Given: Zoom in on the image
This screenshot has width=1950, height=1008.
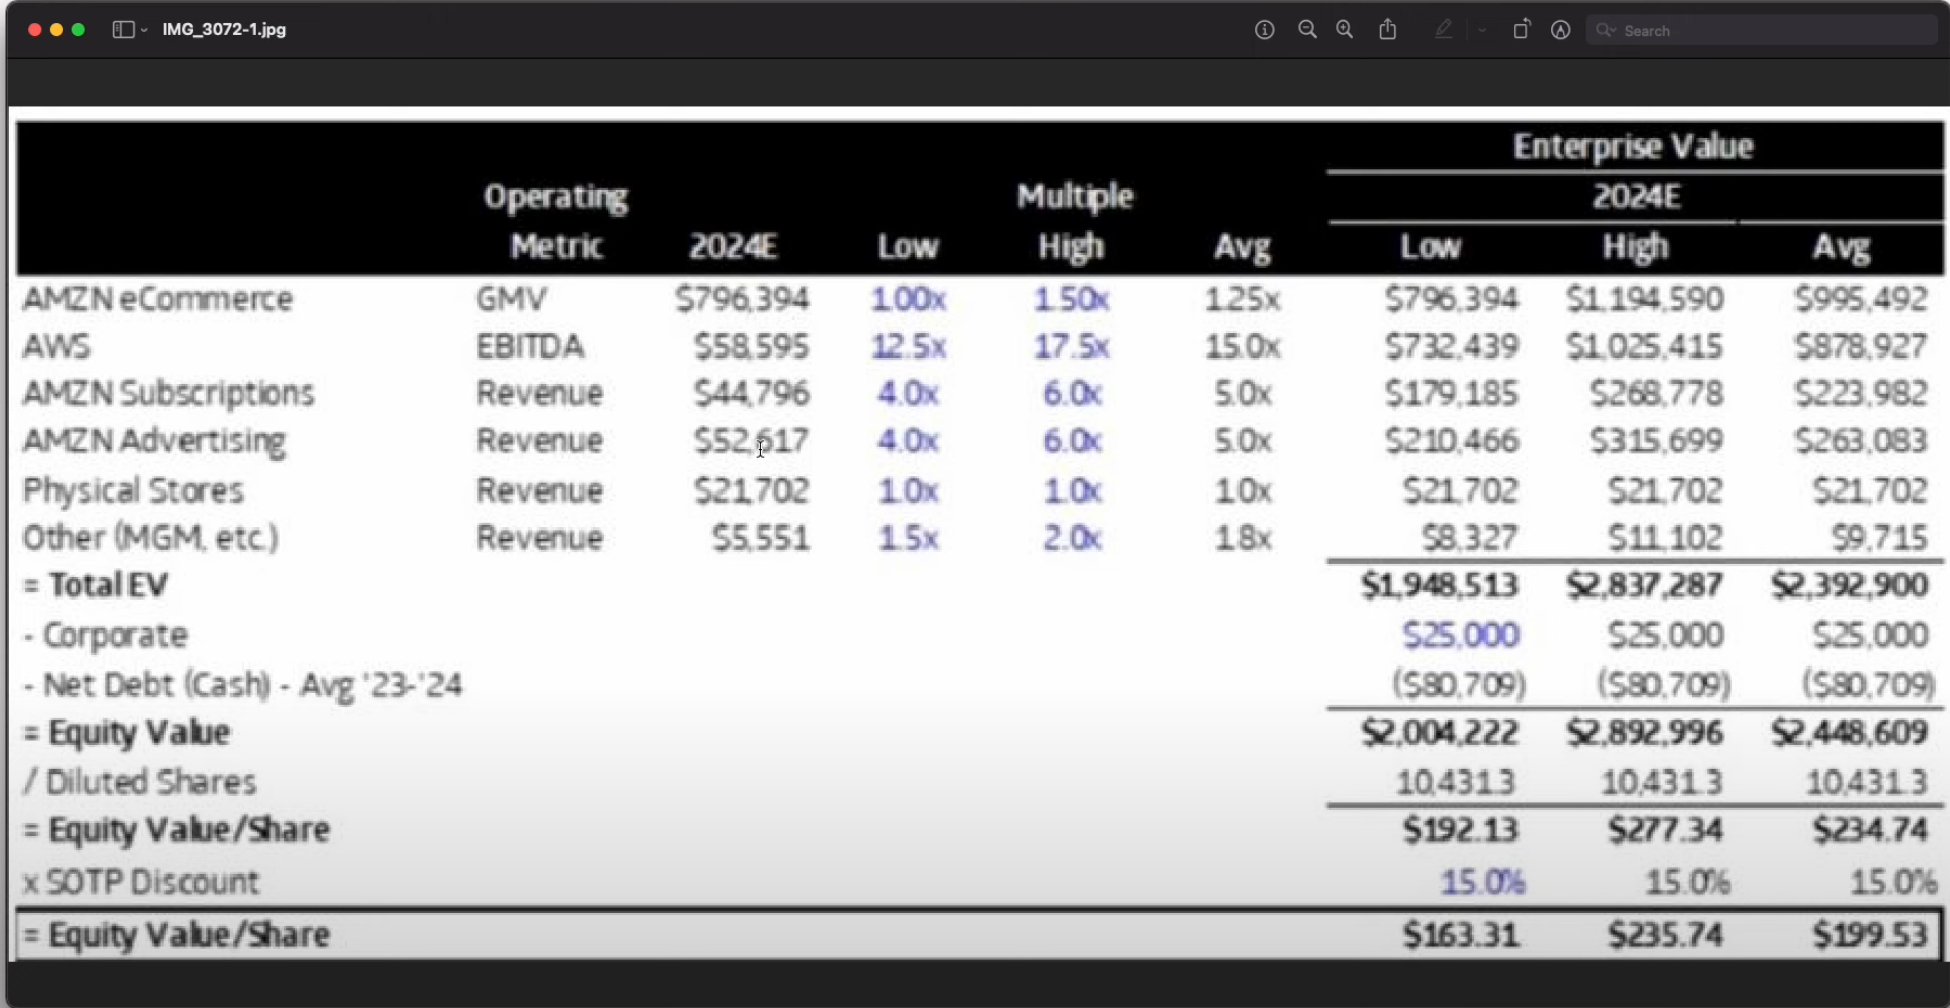Looking at the screenshot, I should click(x=1345, y=30).
